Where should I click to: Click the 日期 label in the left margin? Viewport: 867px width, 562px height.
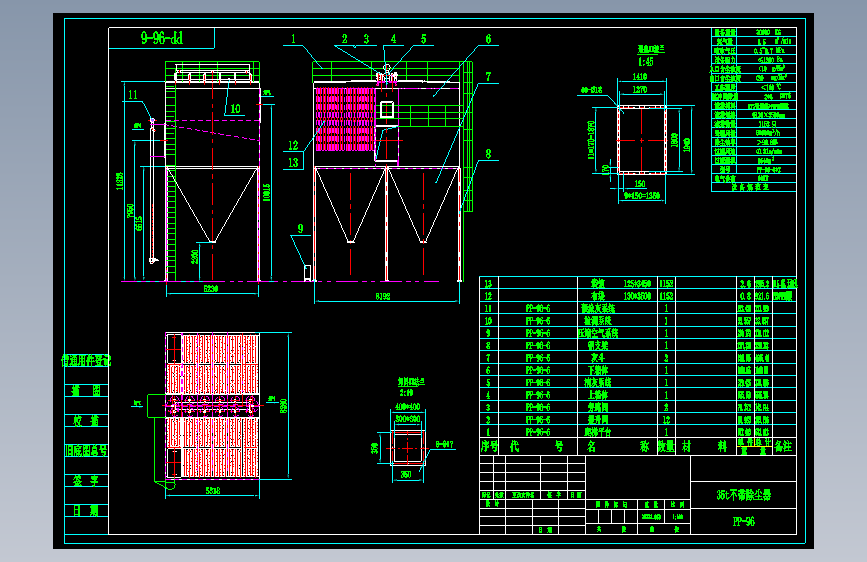(x=86, y=511)
